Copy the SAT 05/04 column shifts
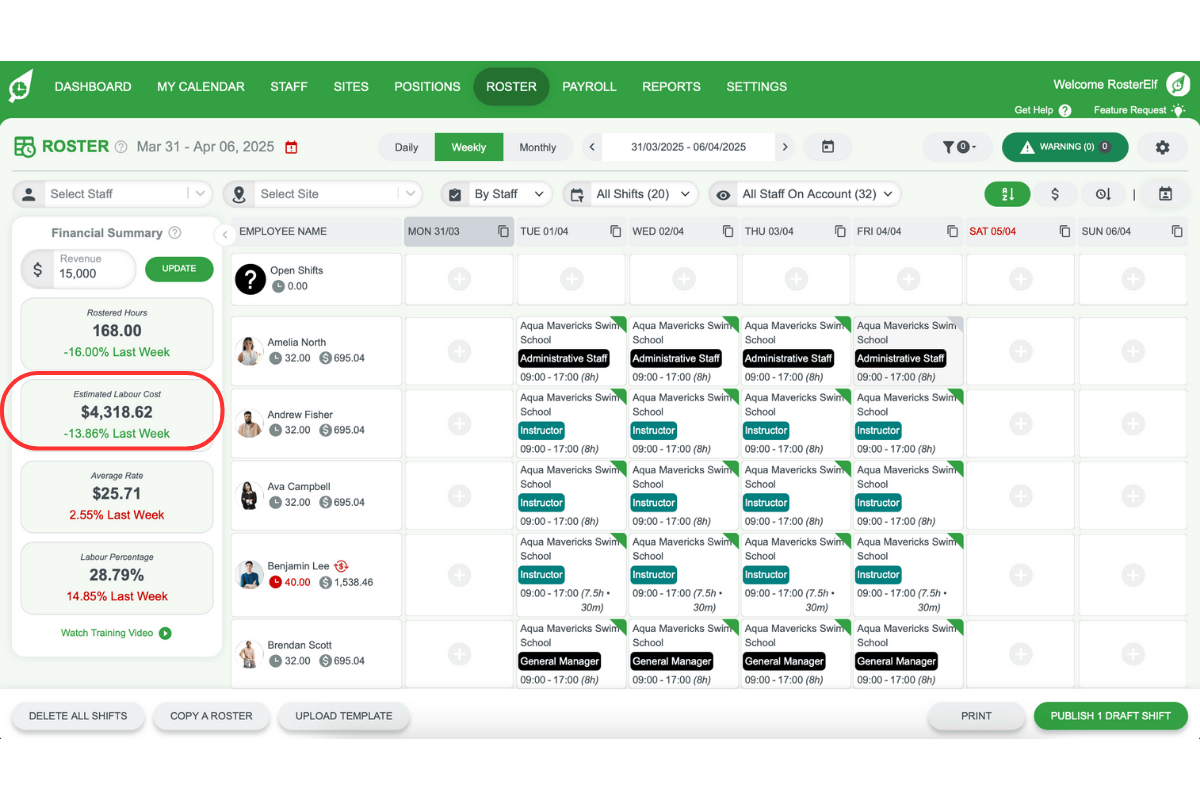 pos(1065,231)
